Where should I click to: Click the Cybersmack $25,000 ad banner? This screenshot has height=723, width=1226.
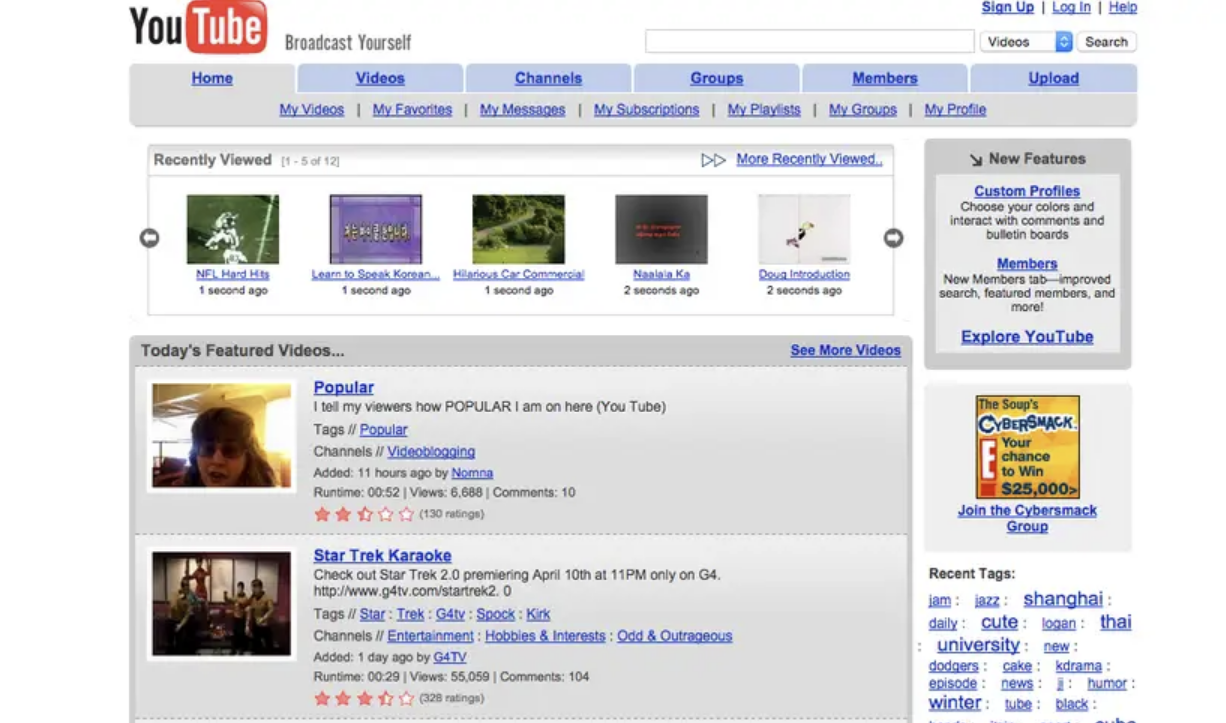[1027, 447]
